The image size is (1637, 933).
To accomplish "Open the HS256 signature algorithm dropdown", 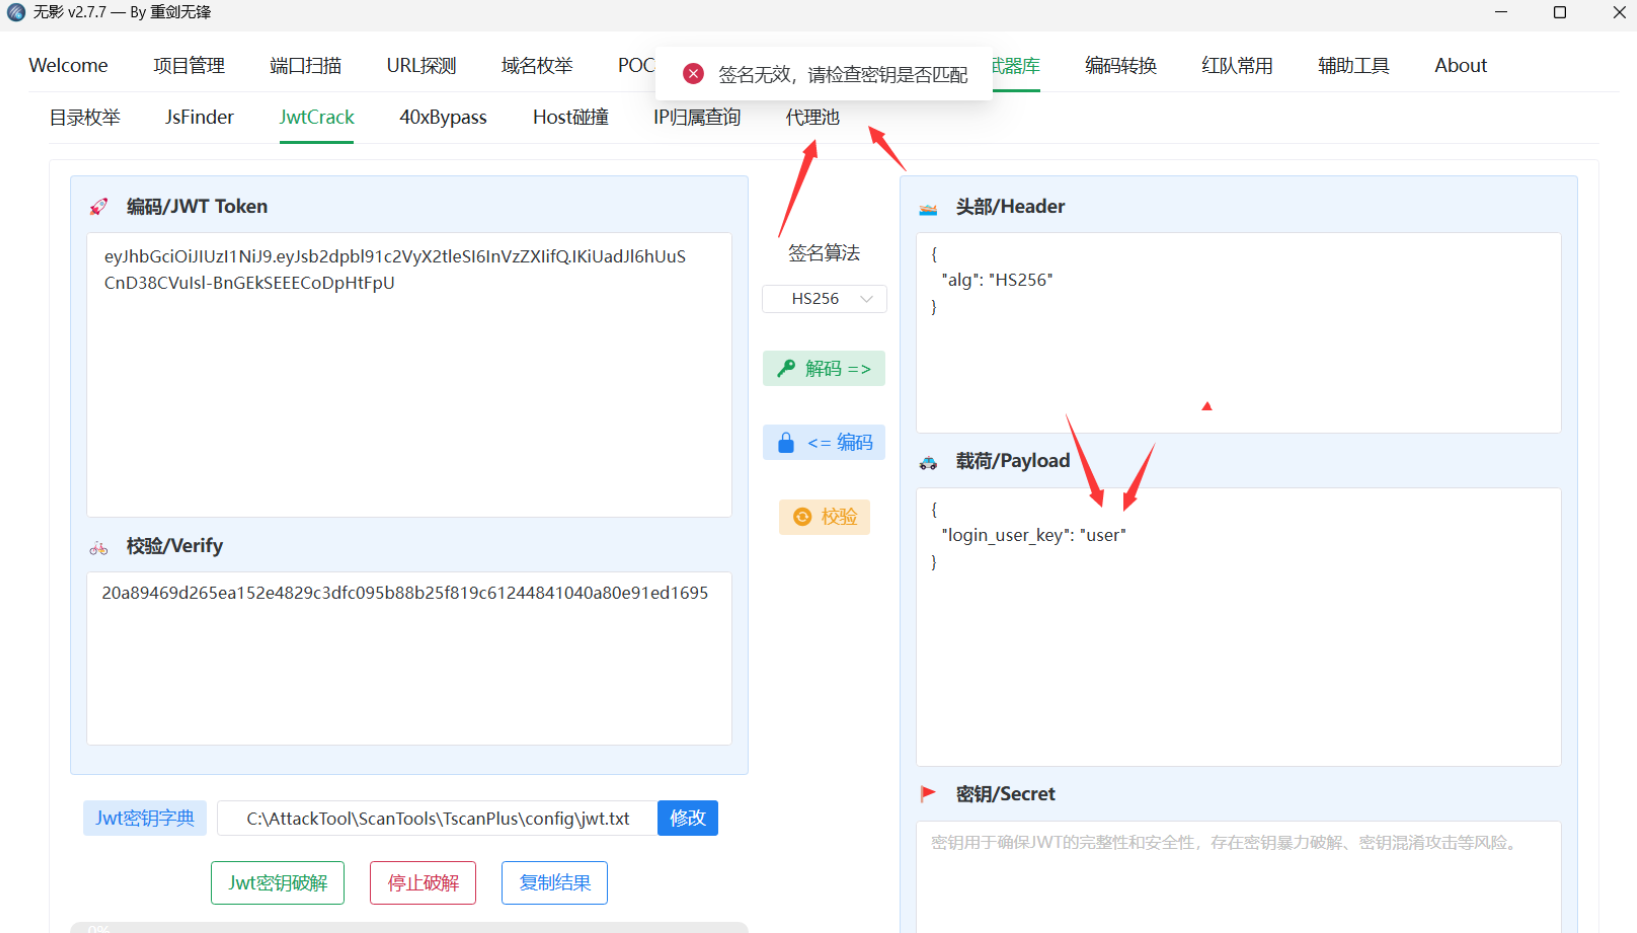I will click(824, 299).
